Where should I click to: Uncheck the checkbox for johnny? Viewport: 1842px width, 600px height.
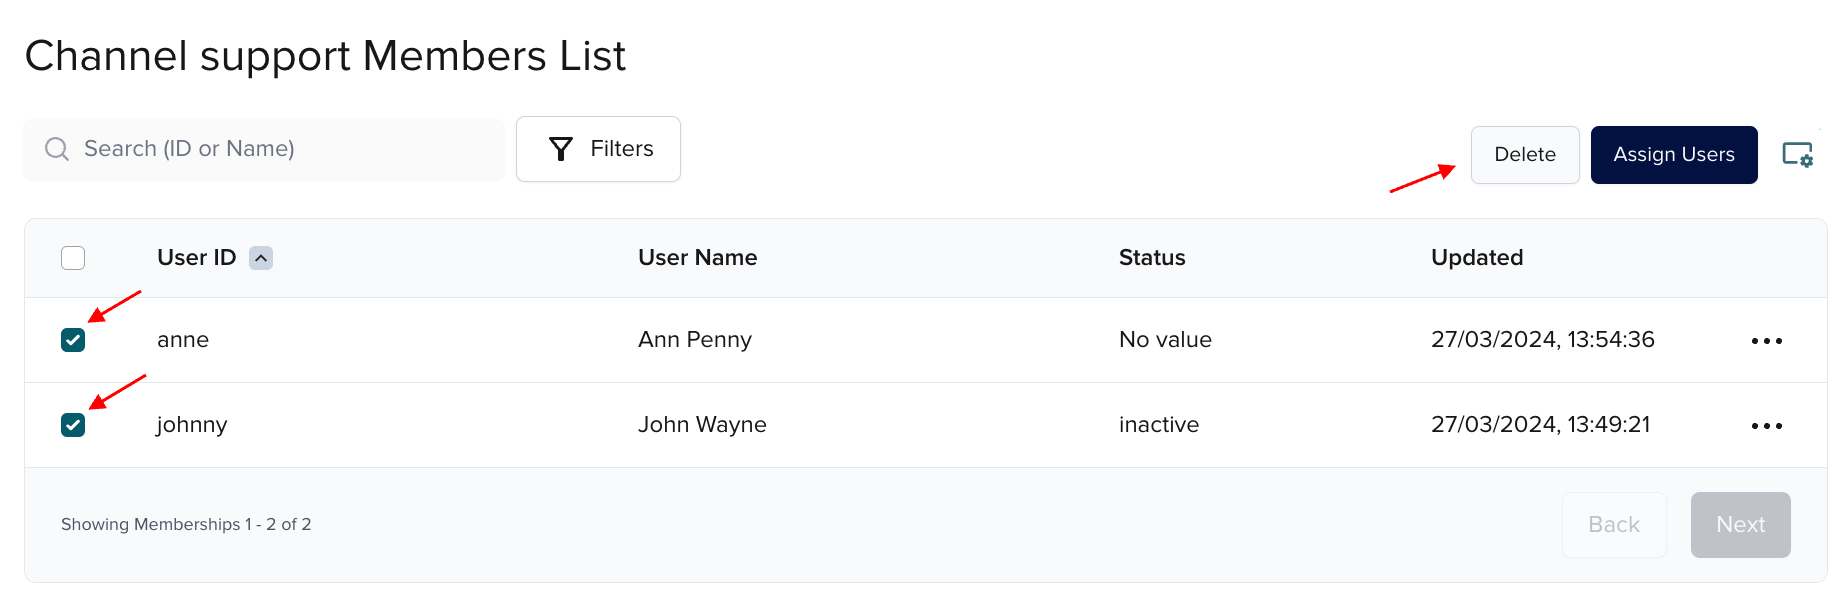(73, 425)
